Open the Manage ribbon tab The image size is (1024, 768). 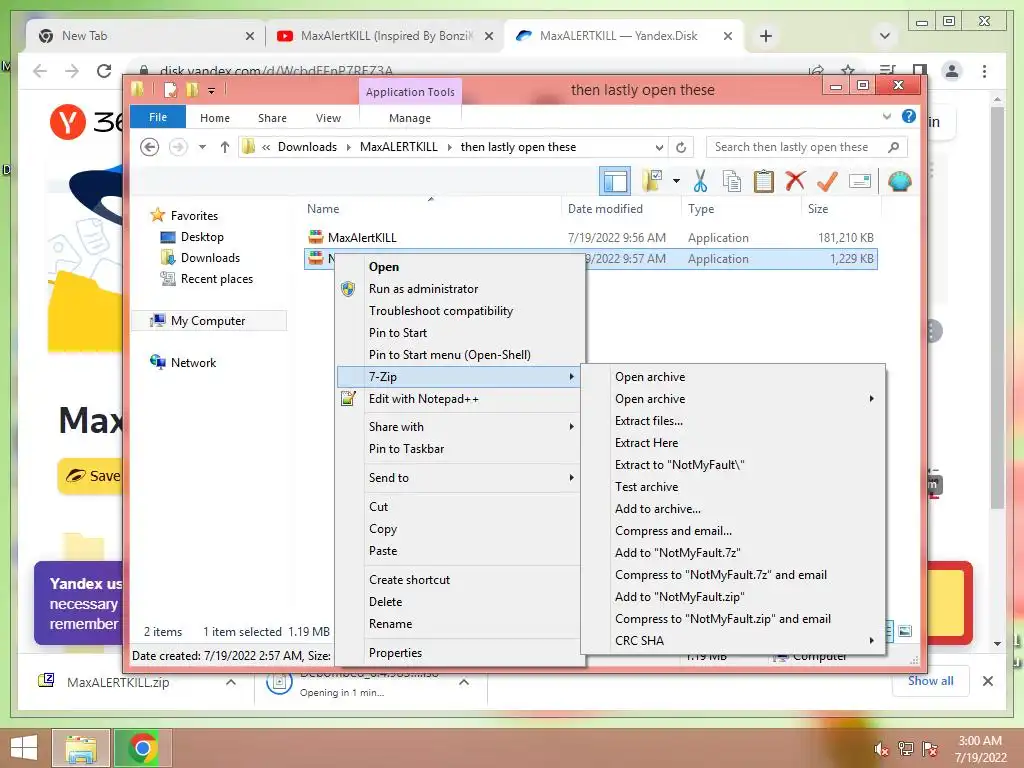coord(409,118)
